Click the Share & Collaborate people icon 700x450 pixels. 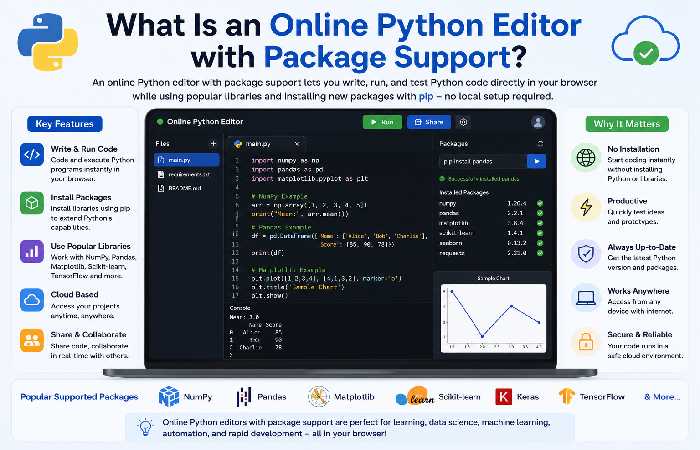point(32,340)
